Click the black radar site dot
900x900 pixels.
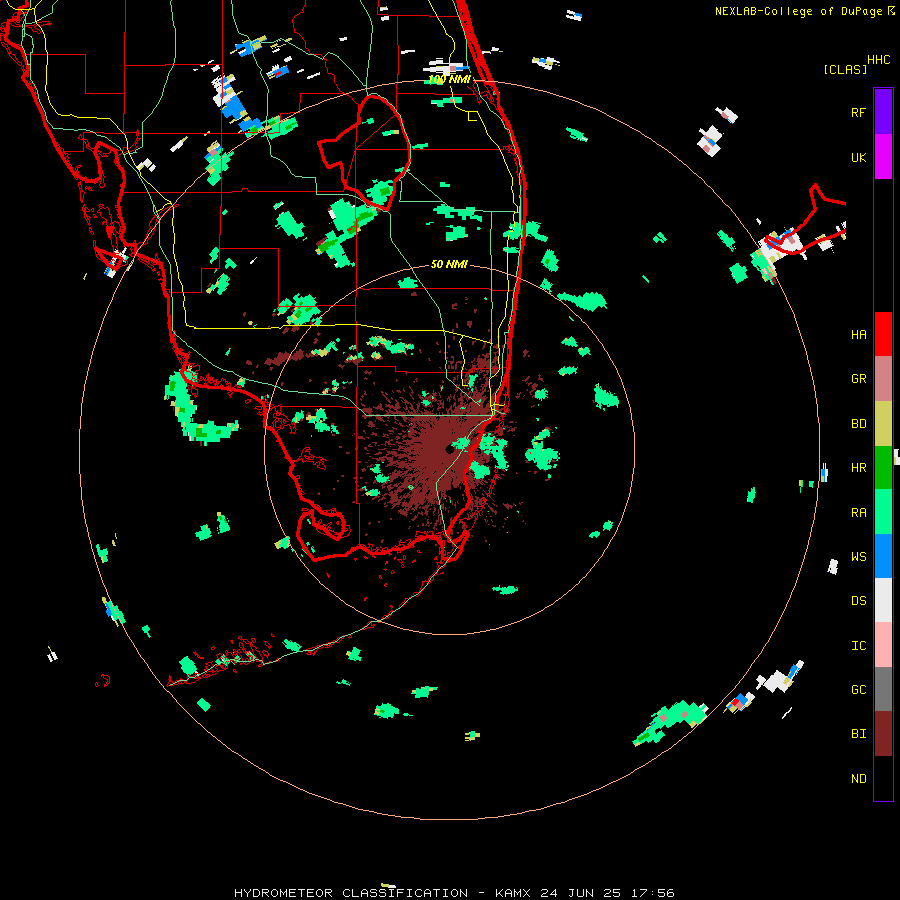point(449,449)
